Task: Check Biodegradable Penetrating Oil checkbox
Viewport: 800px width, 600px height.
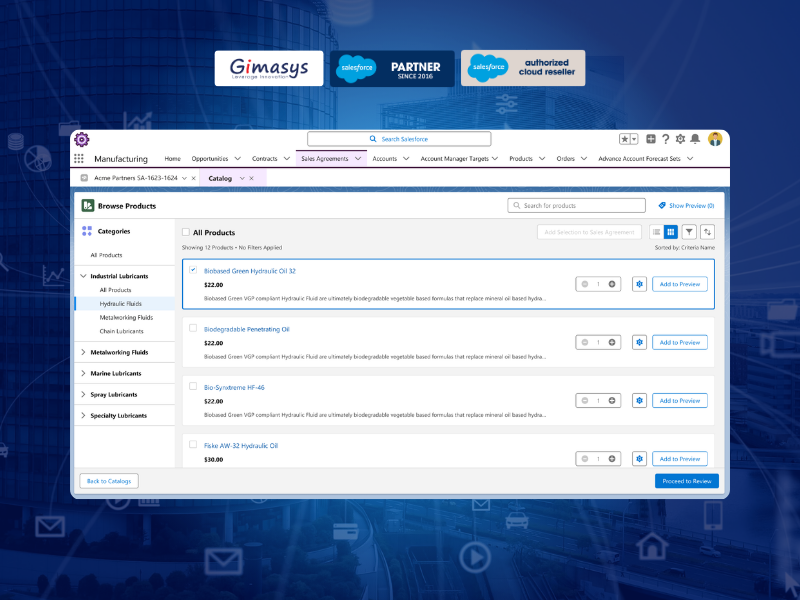Action: [193, 328]
